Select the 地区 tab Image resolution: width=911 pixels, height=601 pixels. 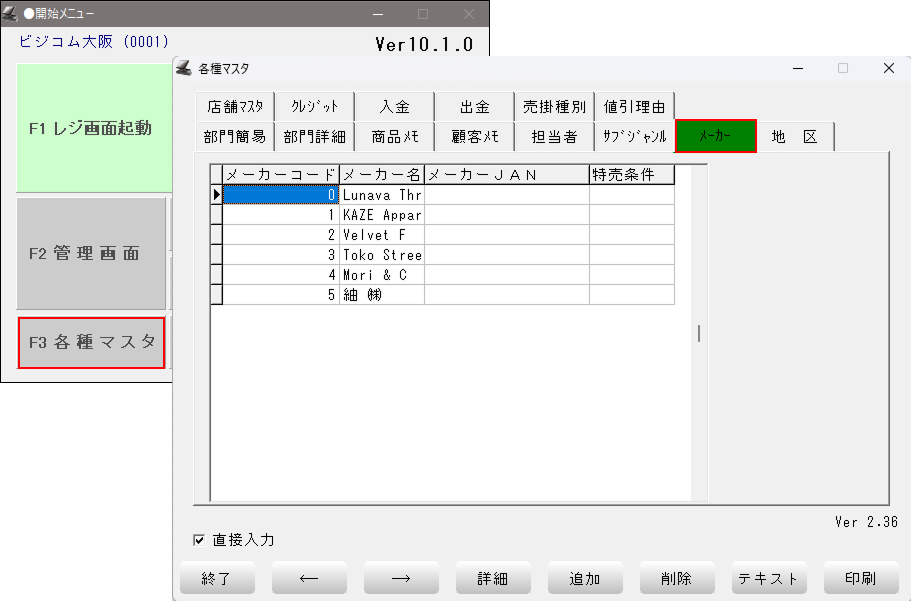[795, 137]
